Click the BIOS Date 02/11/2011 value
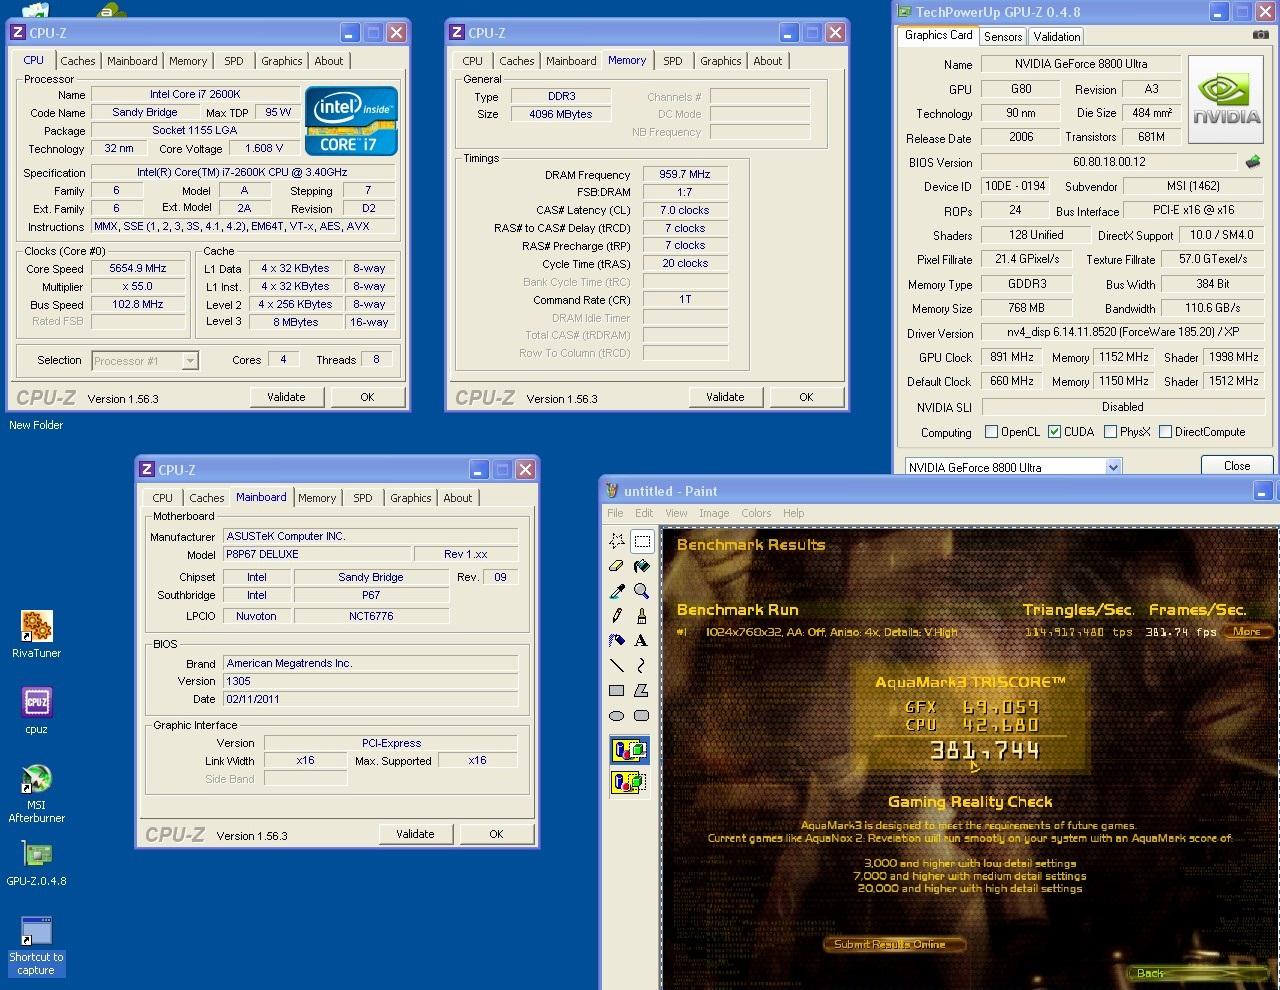This screenshot has height=990, width=1280. 371,699
